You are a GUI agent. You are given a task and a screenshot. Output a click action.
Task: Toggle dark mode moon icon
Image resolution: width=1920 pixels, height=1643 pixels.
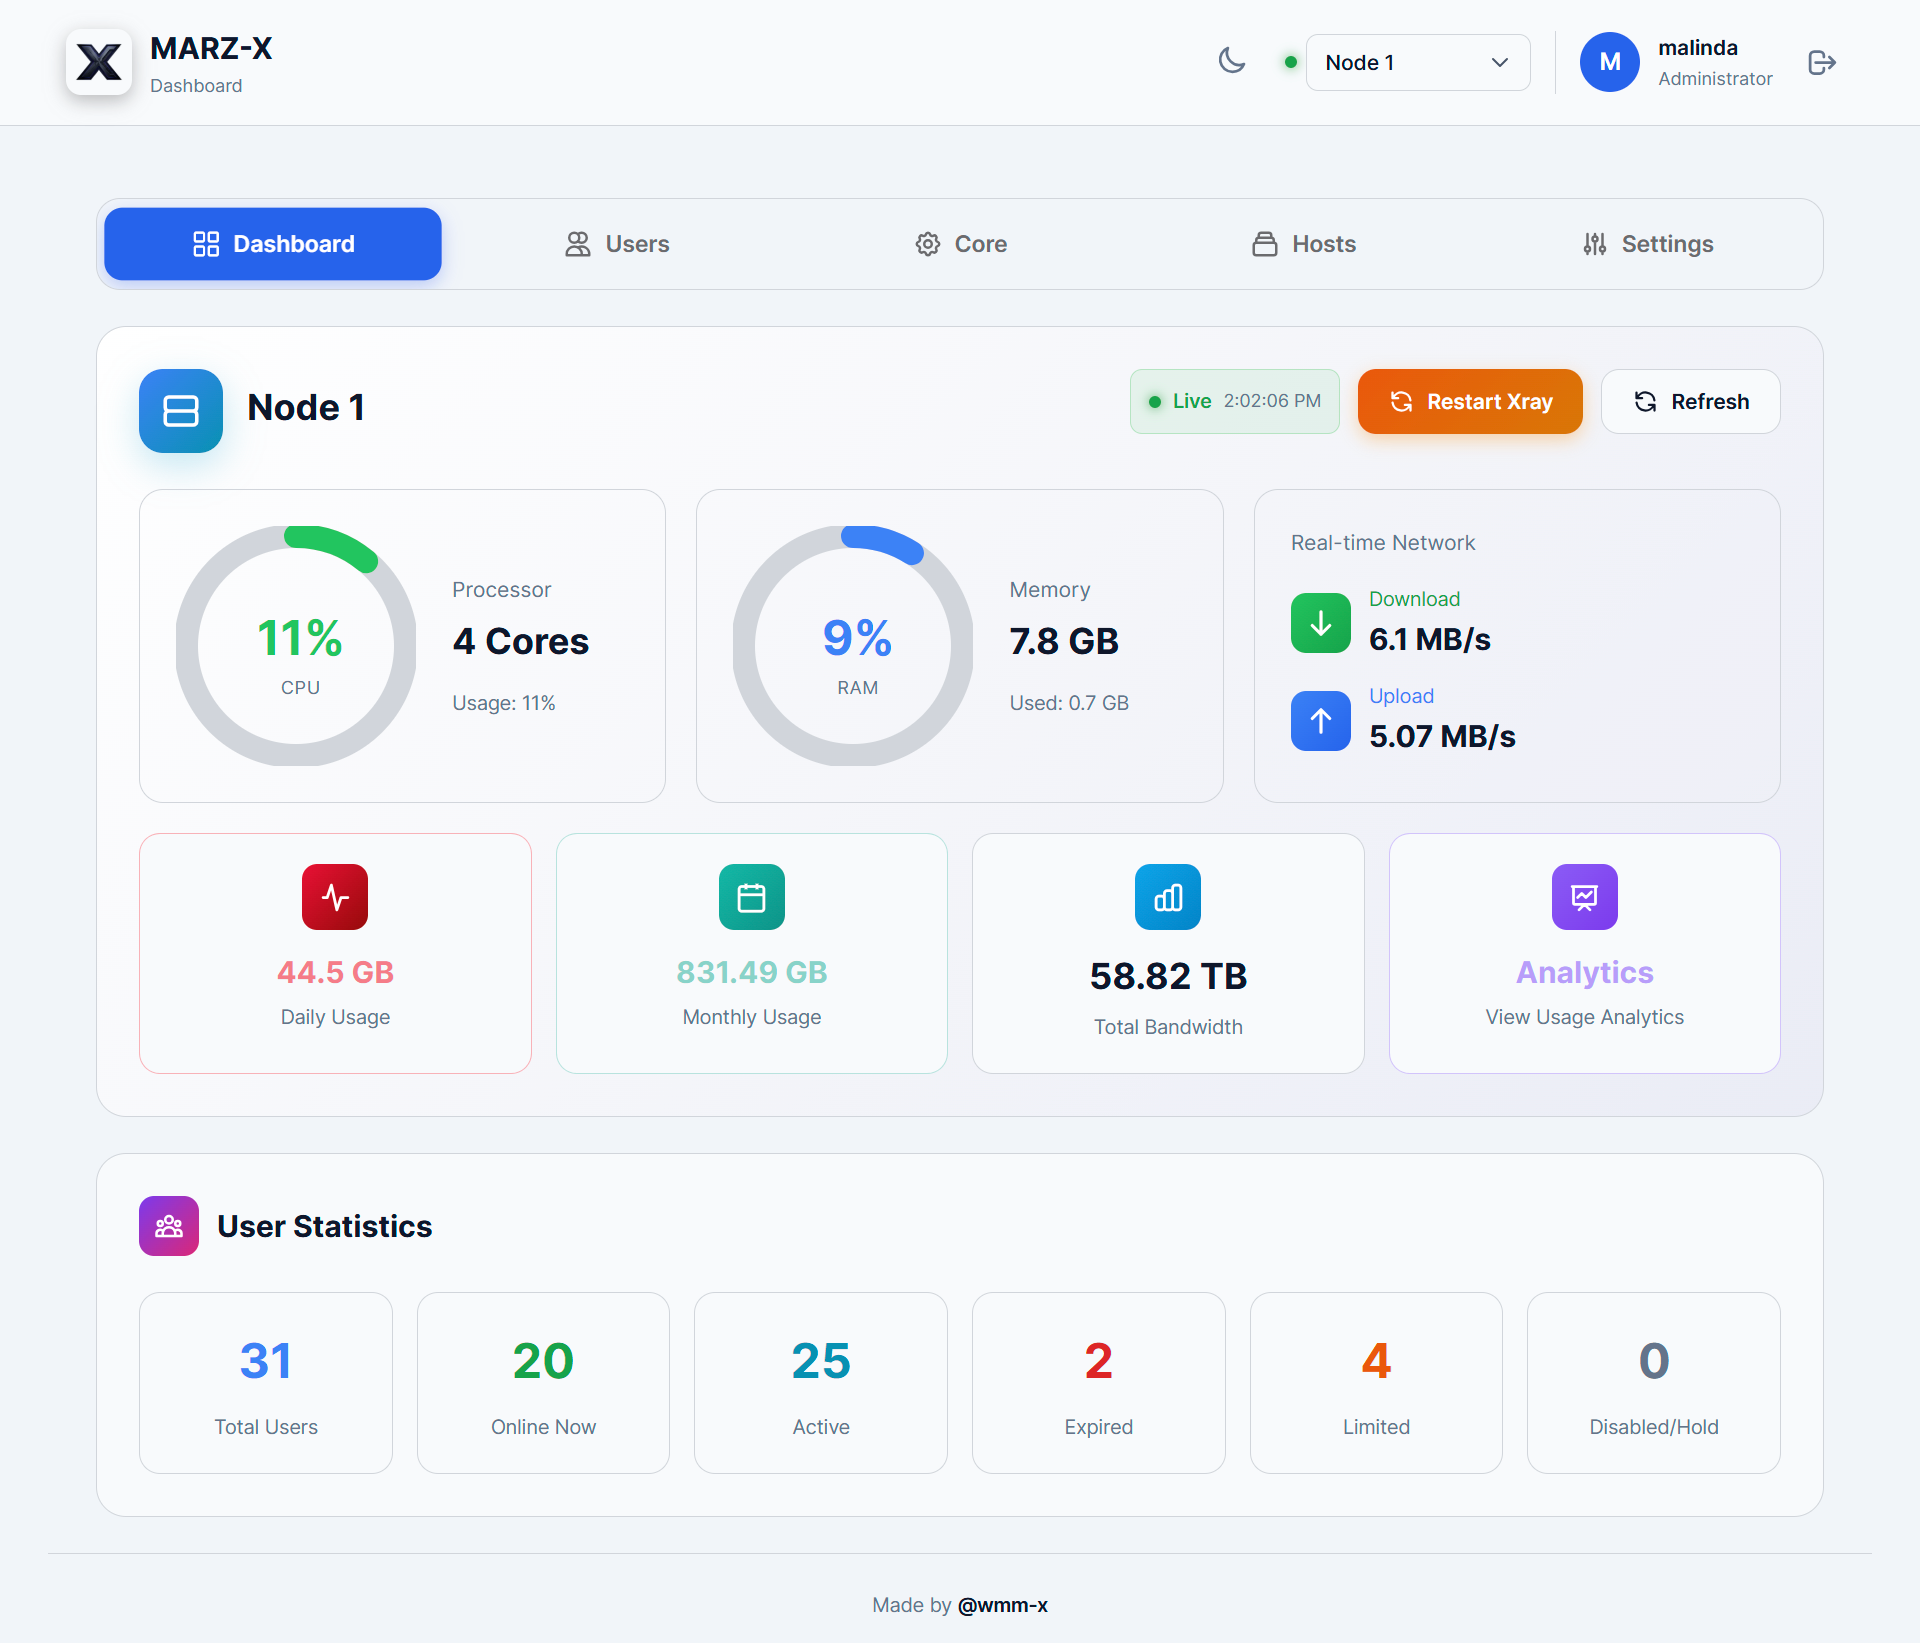1232,62
